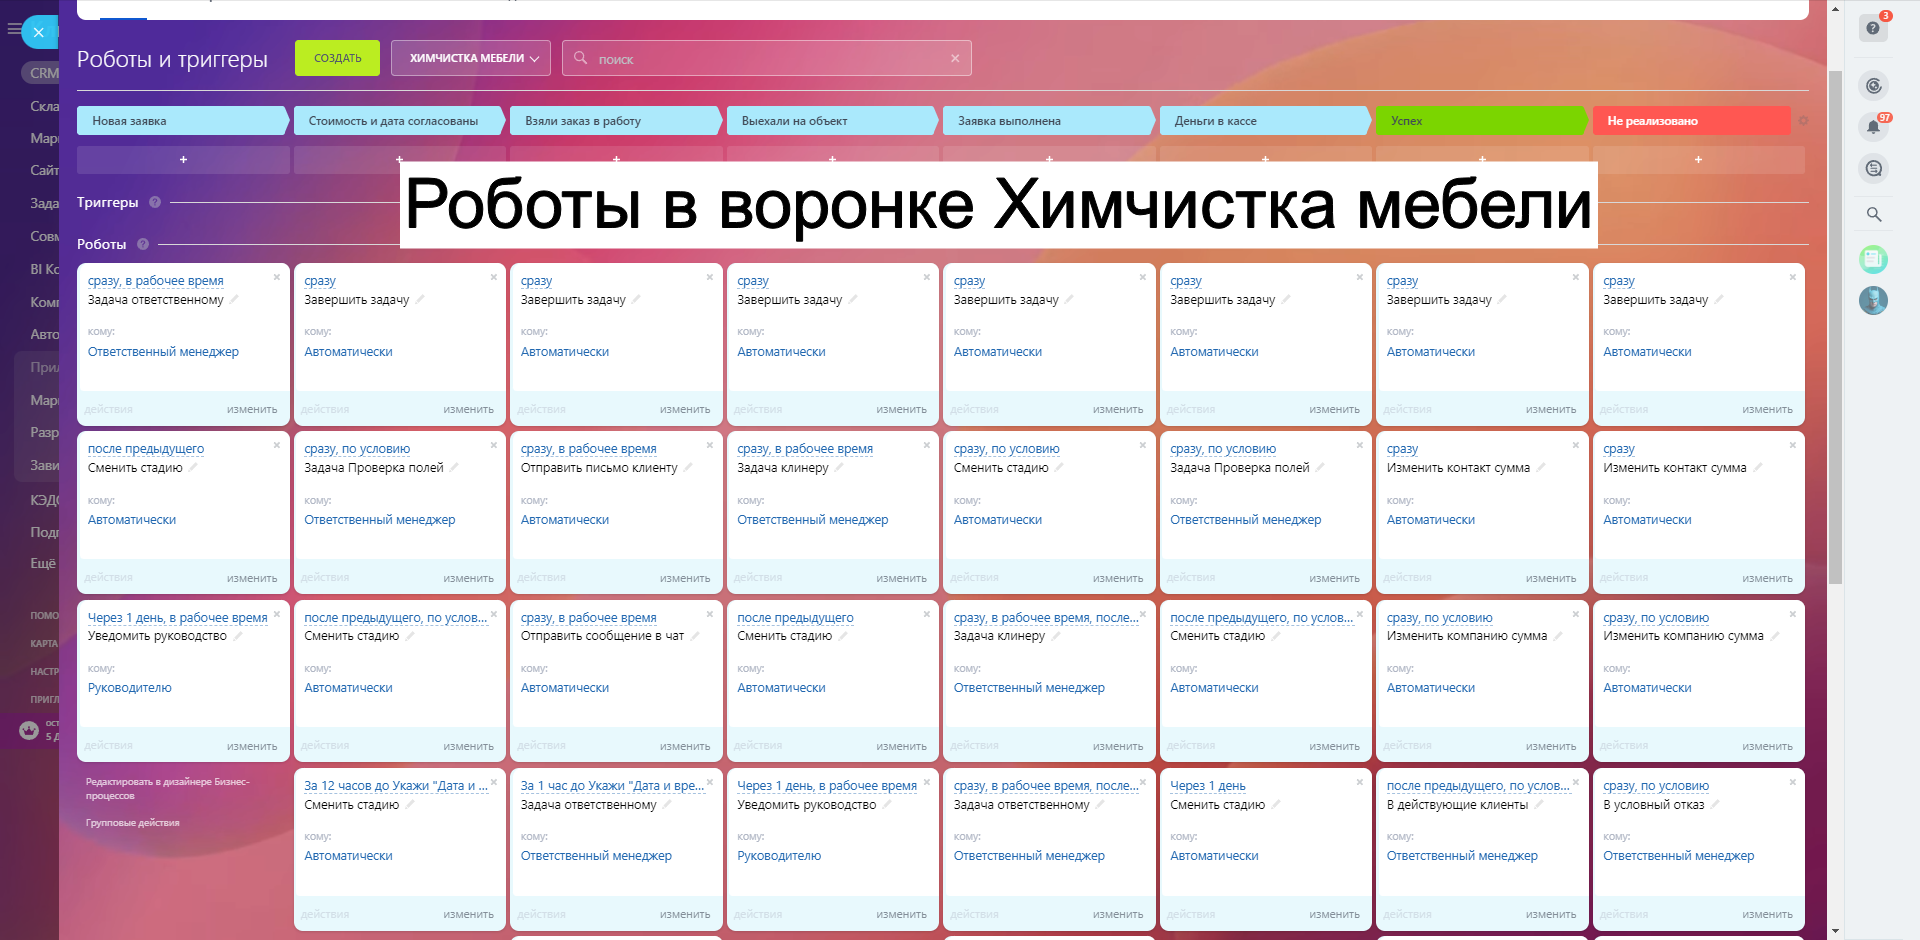Open the help icon with badge 3
Image resolution: width=1920 pixels, height=940 pixels.
[1873, 28]
